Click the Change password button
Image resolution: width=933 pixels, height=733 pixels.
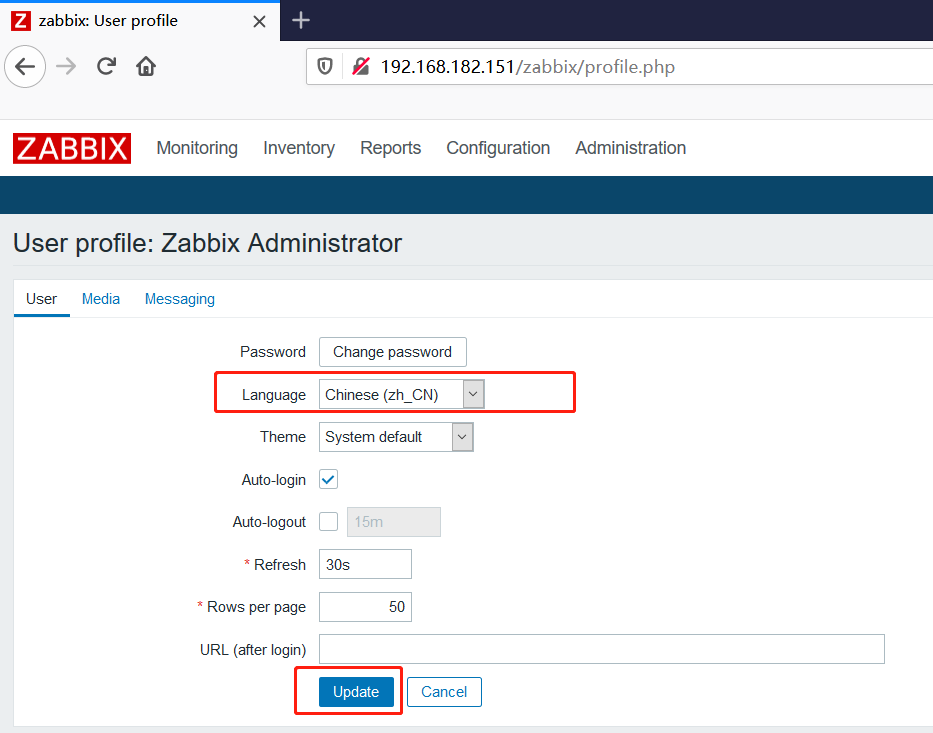pos(392,352)
